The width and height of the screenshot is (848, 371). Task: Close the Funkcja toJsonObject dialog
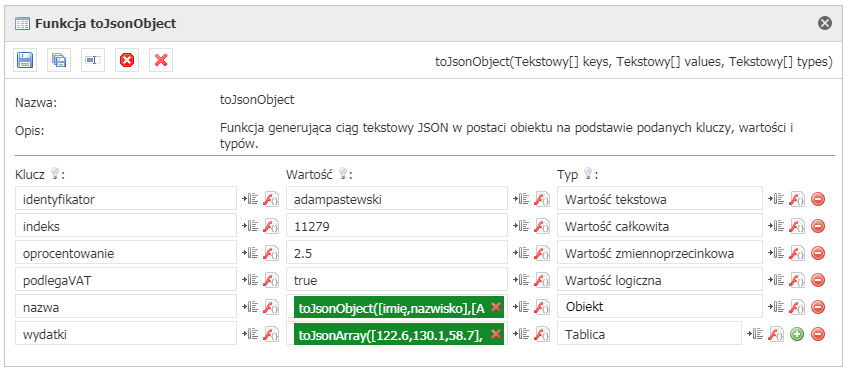(824, 23)
